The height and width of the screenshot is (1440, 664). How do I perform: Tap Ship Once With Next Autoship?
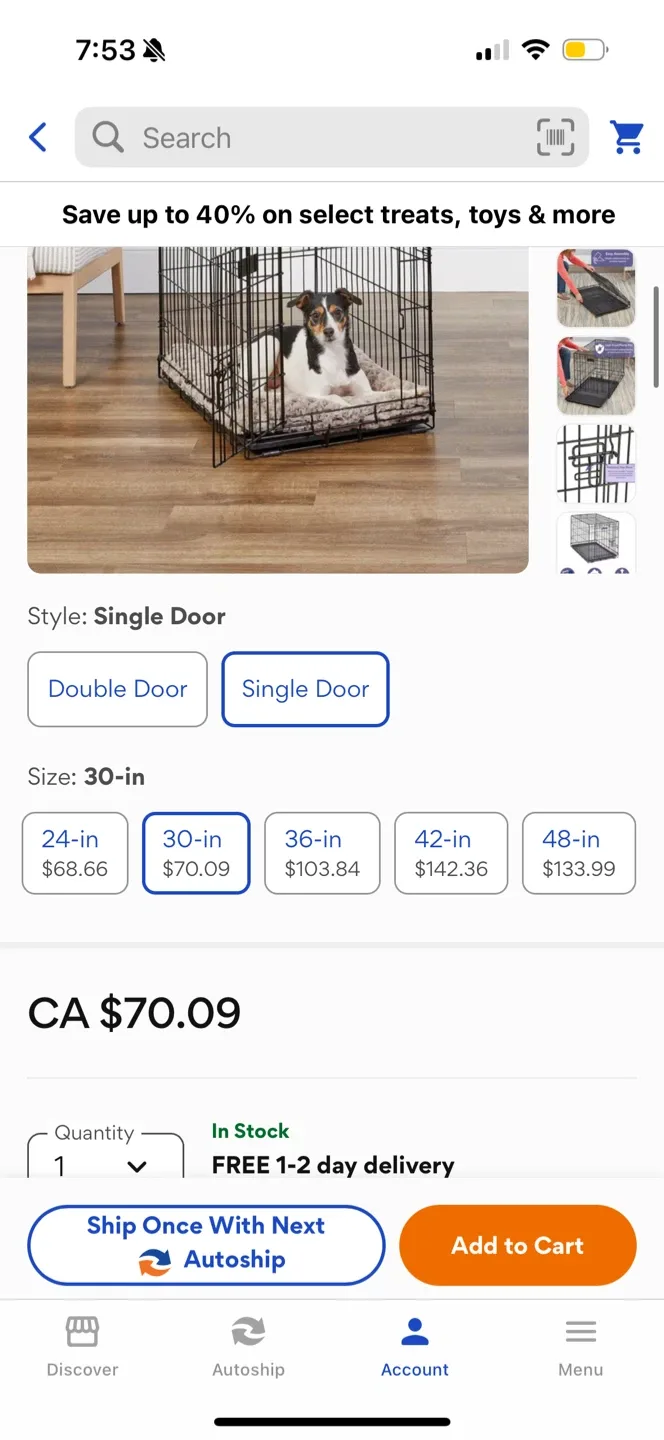(206, 1245)
